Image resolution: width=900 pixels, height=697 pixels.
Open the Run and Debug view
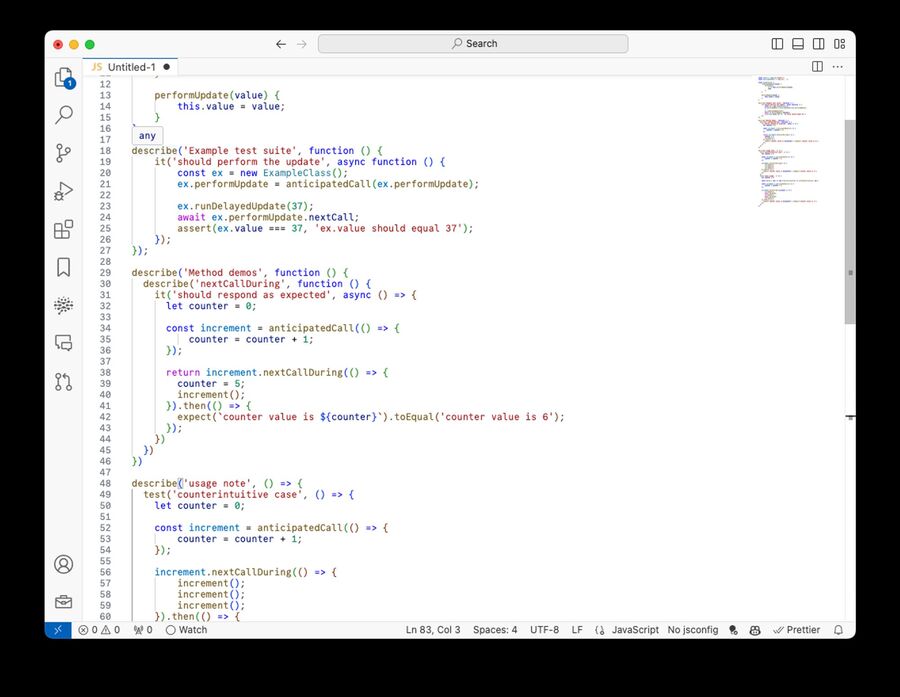tap(63, 191)
